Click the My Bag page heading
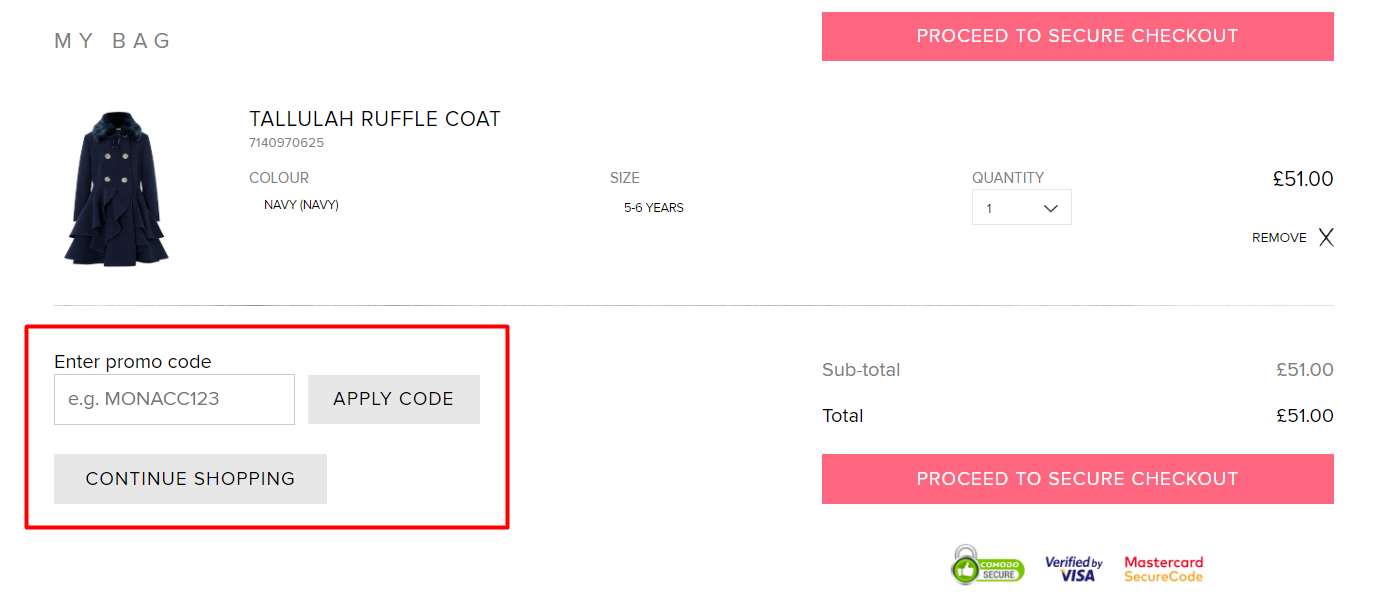1381x605 pixels. (x=112, y=40)
